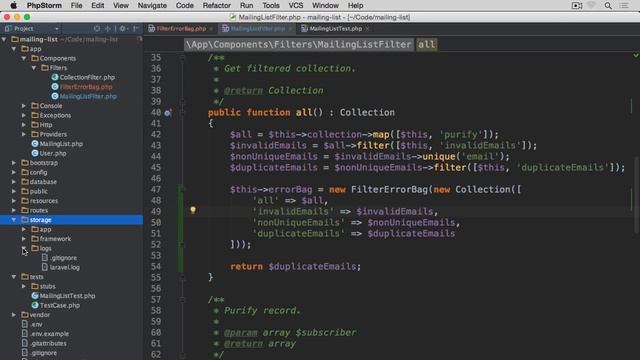Select TestCase.php in project tree
640x360 pixels.
[60, 305]
